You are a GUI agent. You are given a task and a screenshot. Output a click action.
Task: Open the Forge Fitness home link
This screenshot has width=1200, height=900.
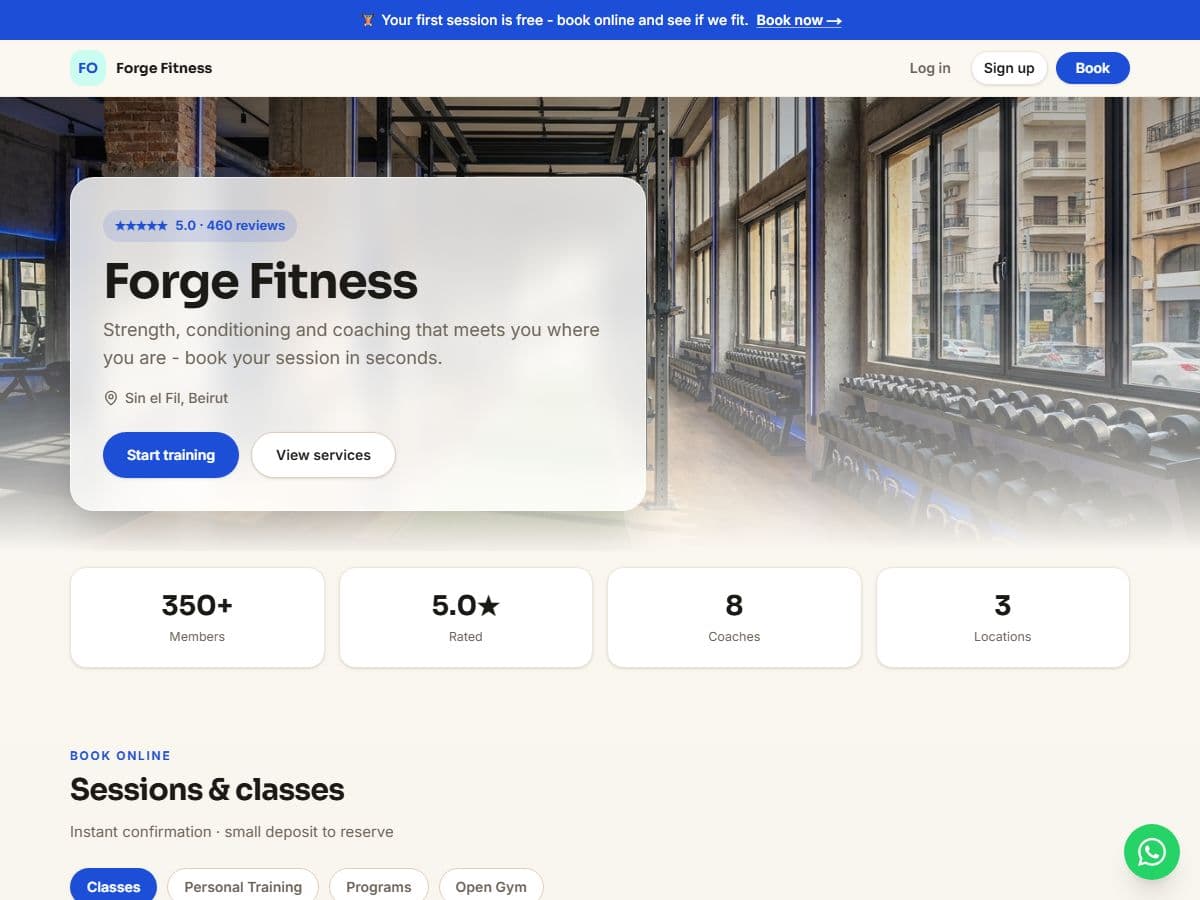coord(141,68)
